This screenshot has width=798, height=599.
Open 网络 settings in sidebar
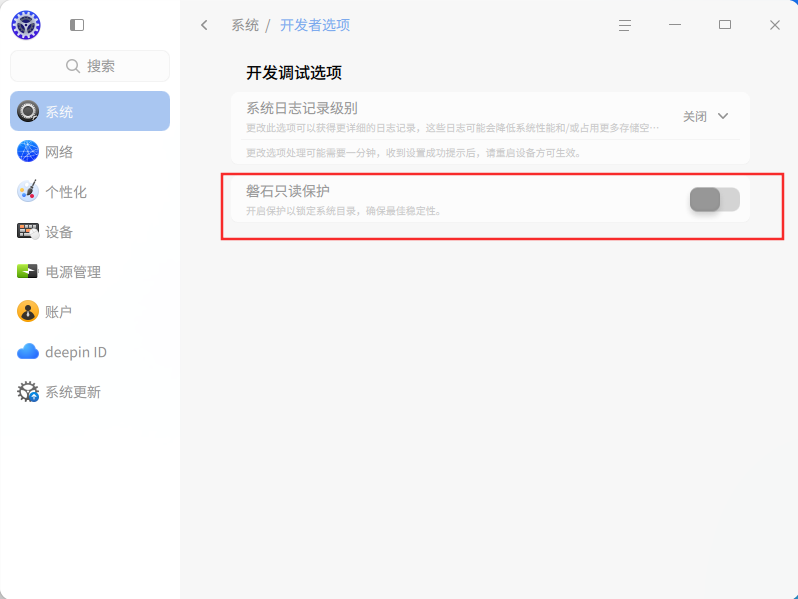tap(90, 151)
